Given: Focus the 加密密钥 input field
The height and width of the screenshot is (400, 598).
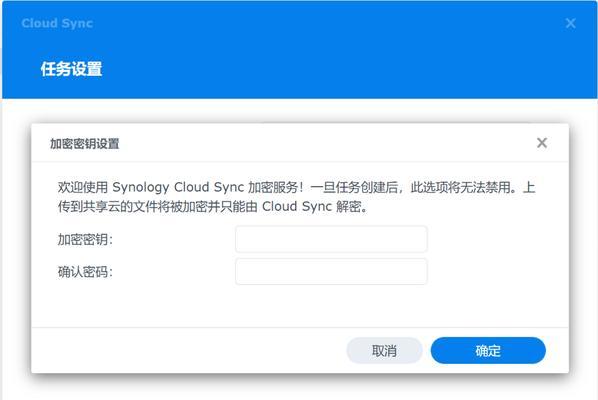Looking at the screenshot, I should point(331,239).
